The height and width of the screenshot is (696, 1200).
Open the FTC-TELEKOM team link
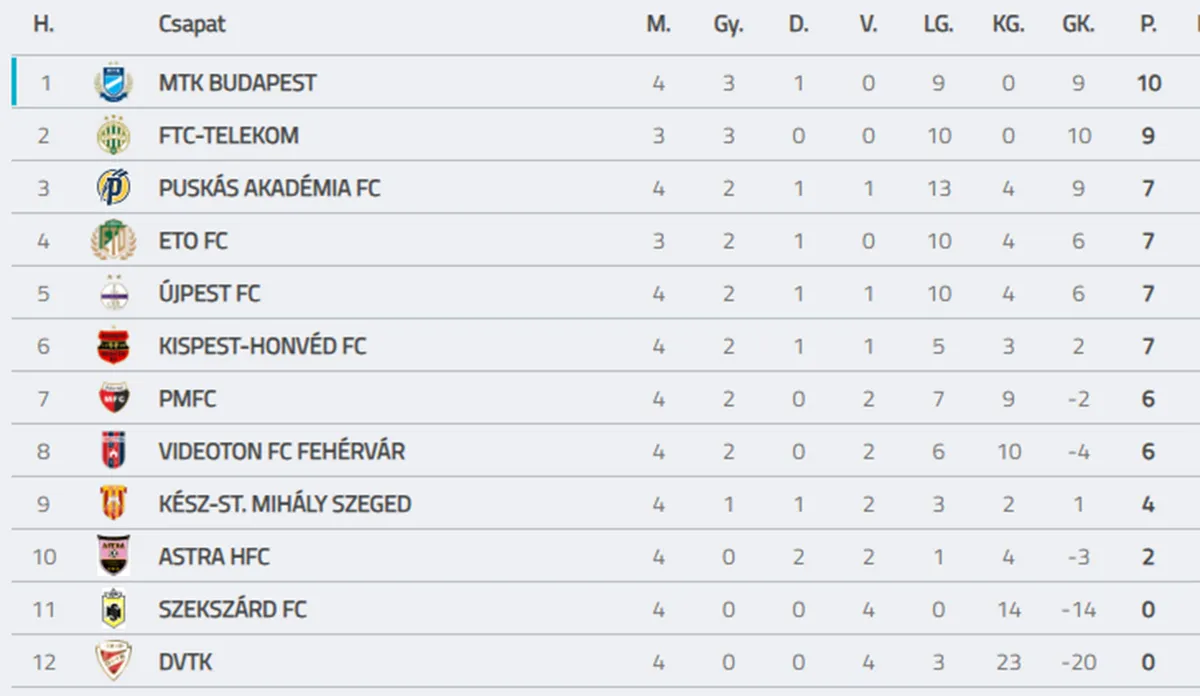click(x=228, y=135)
